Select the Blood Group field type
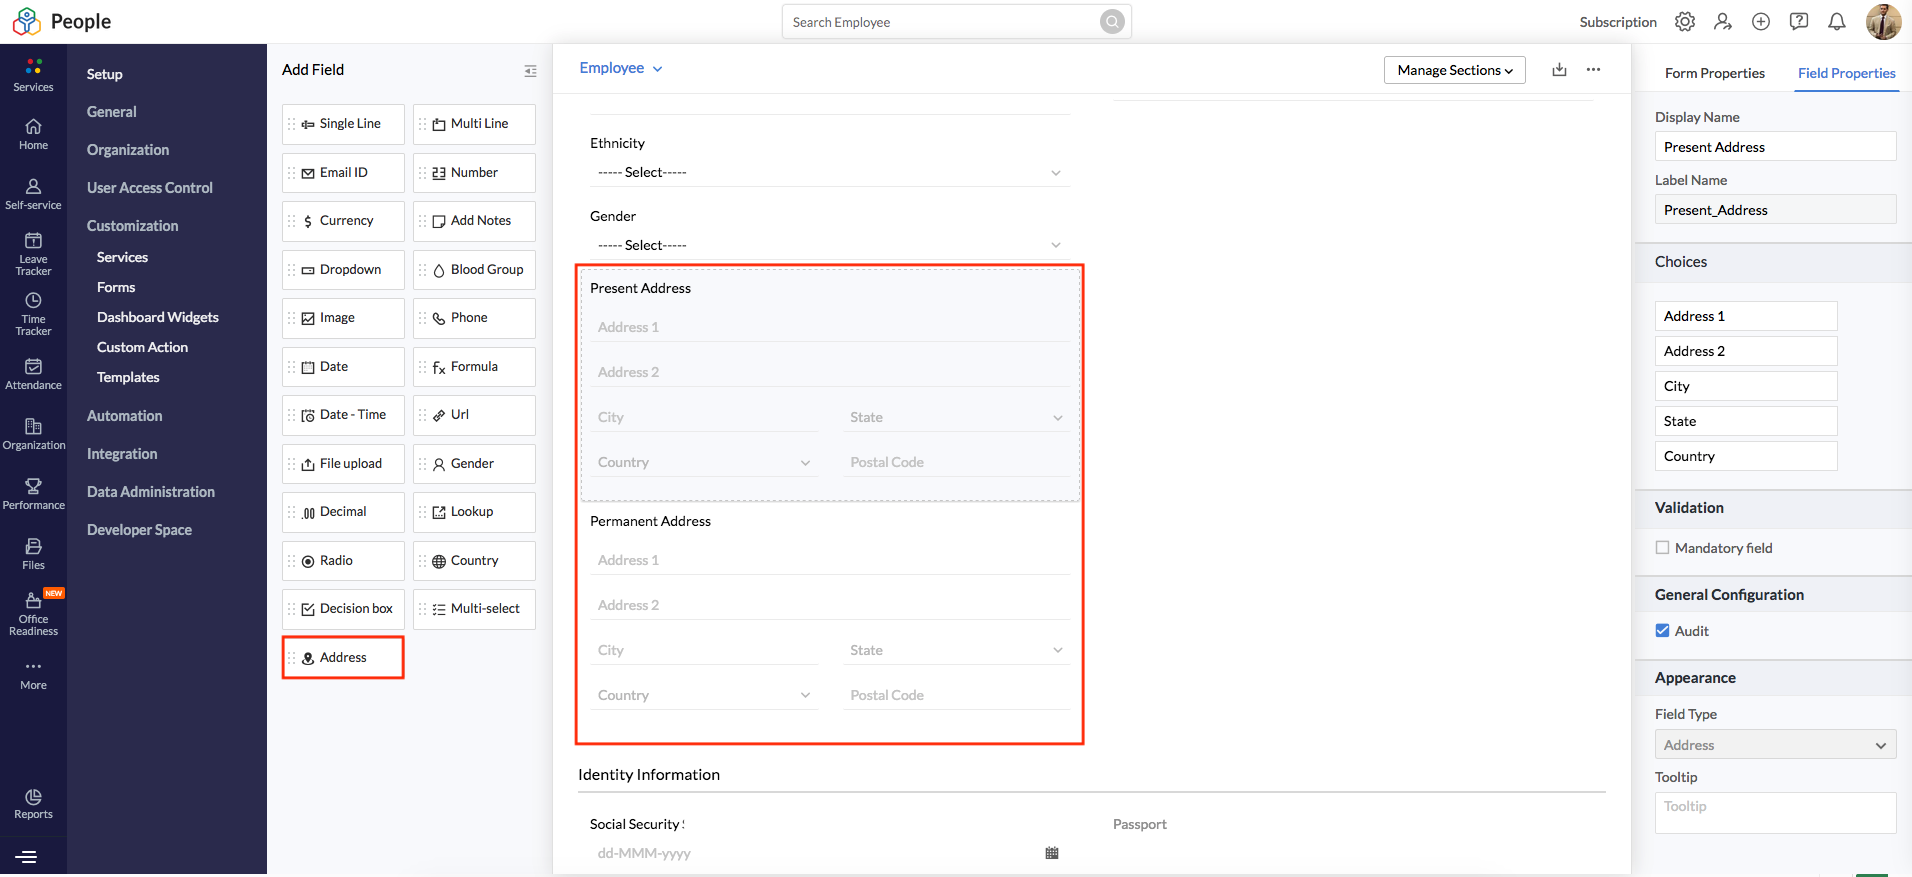Viewport: 1912px width, 877px height. [474, 270]
